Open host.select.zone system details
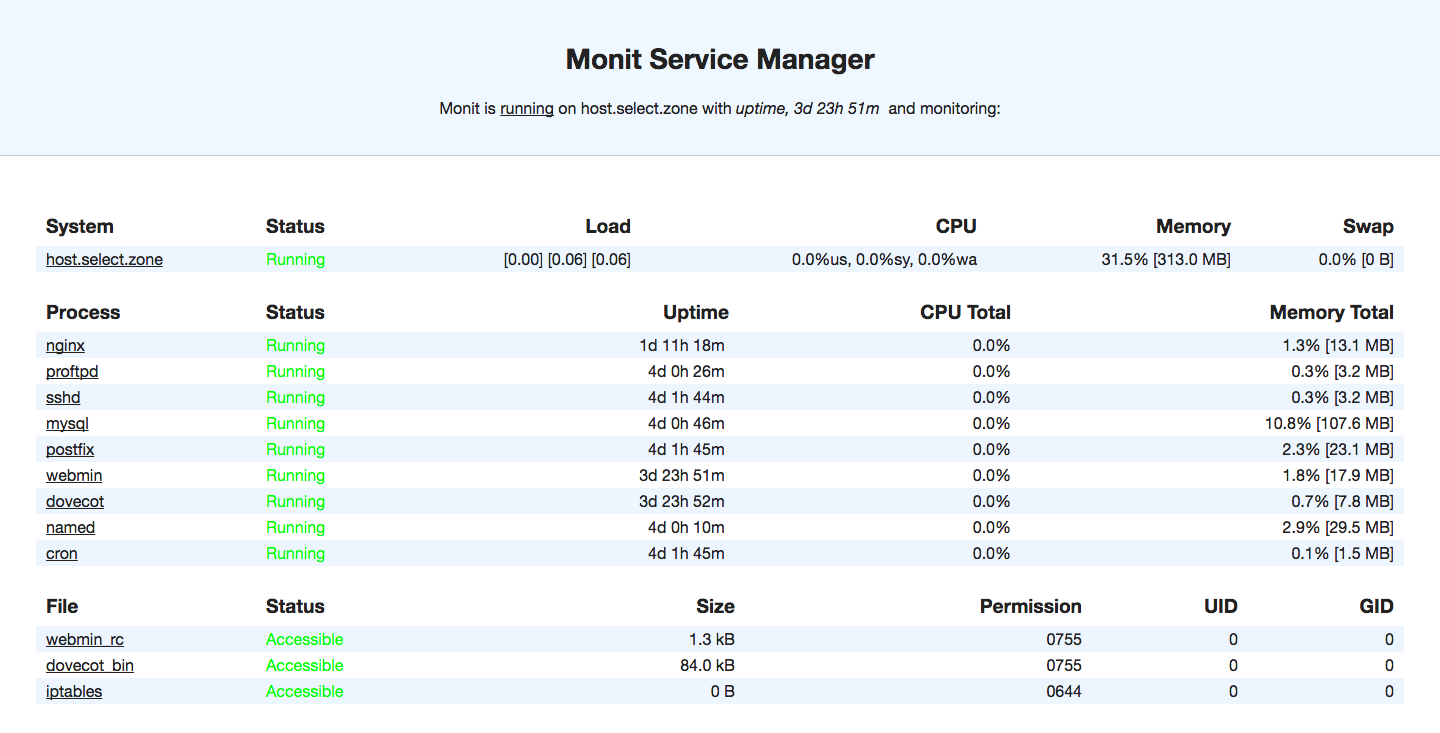This screenshot has height=733, width=1440. tap(104, 259)
